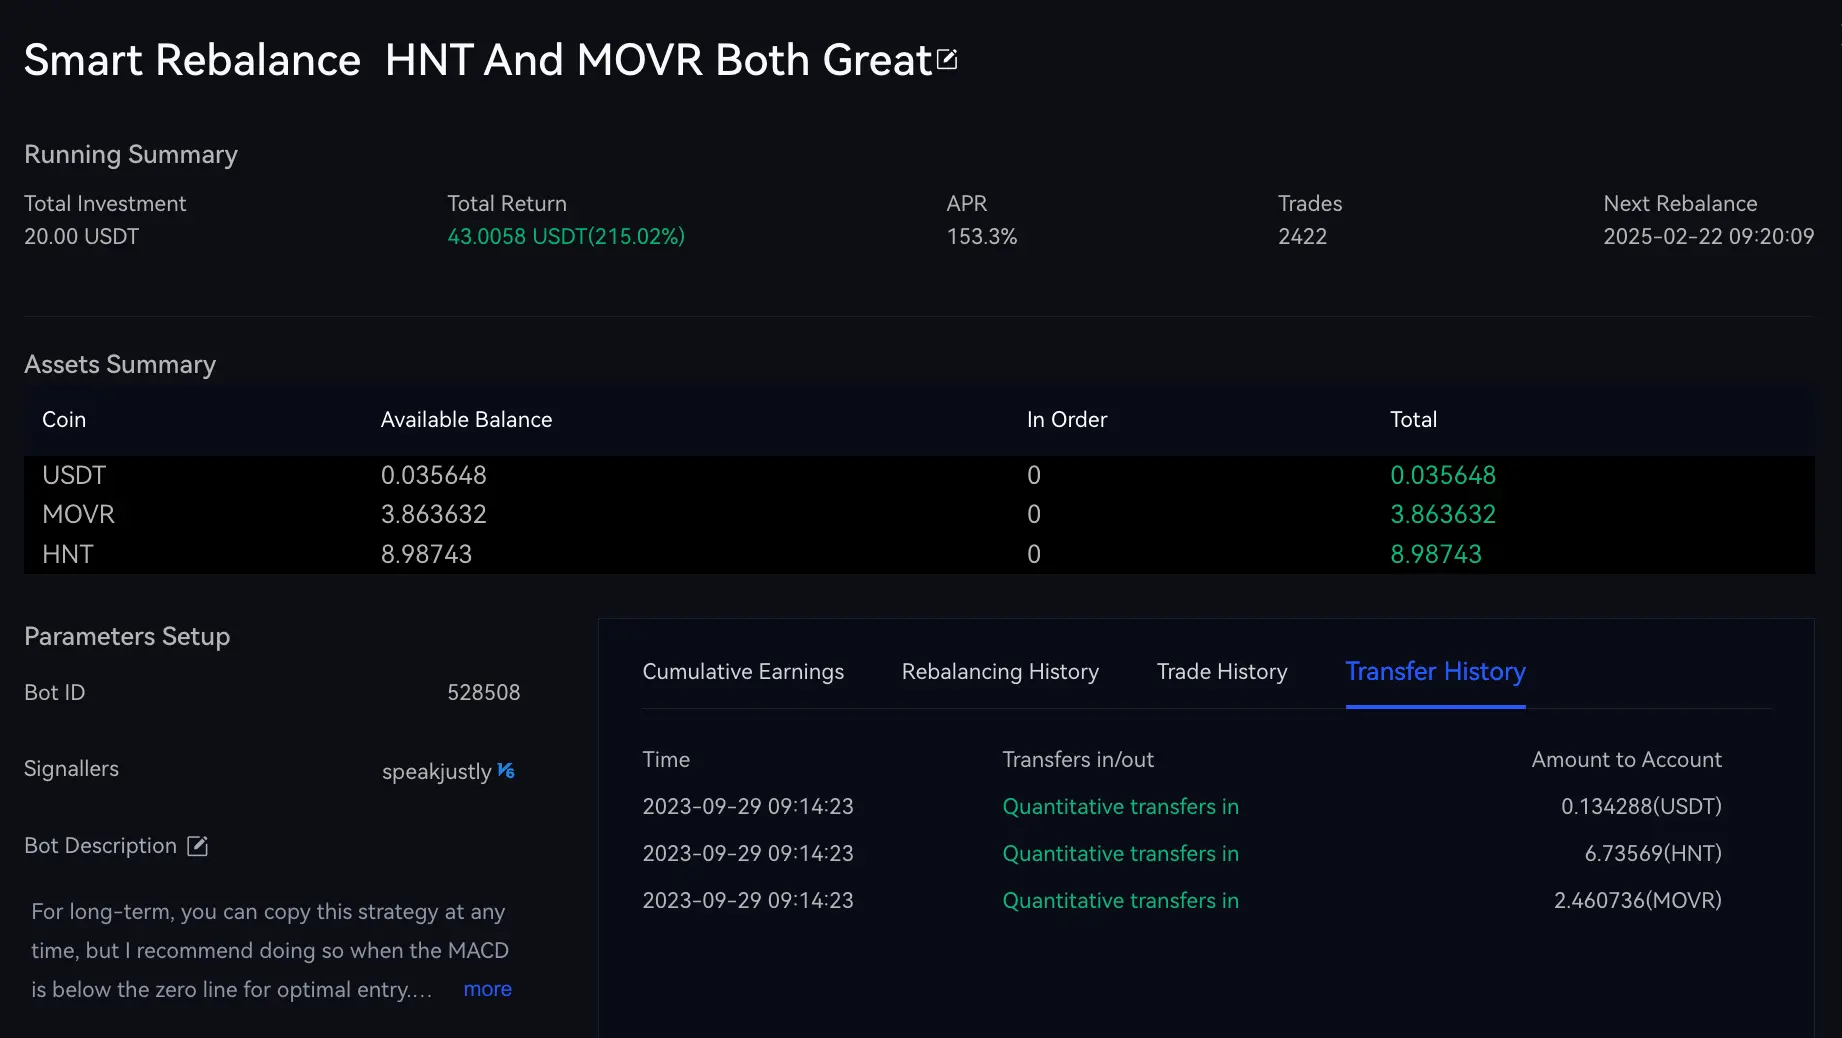Viewport: 1842px width, 1038px height.
Task: Click the edit icon beside the bot title
Action: point(947,60)
